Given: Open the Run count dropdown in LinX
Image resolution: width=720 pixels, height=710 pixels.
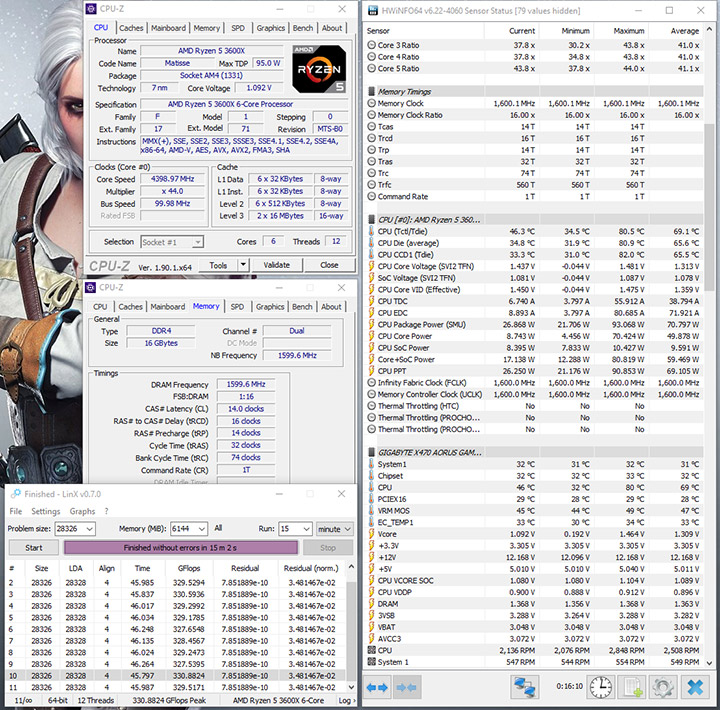Looking at the screenshot, I should click(x=304, y=528).
